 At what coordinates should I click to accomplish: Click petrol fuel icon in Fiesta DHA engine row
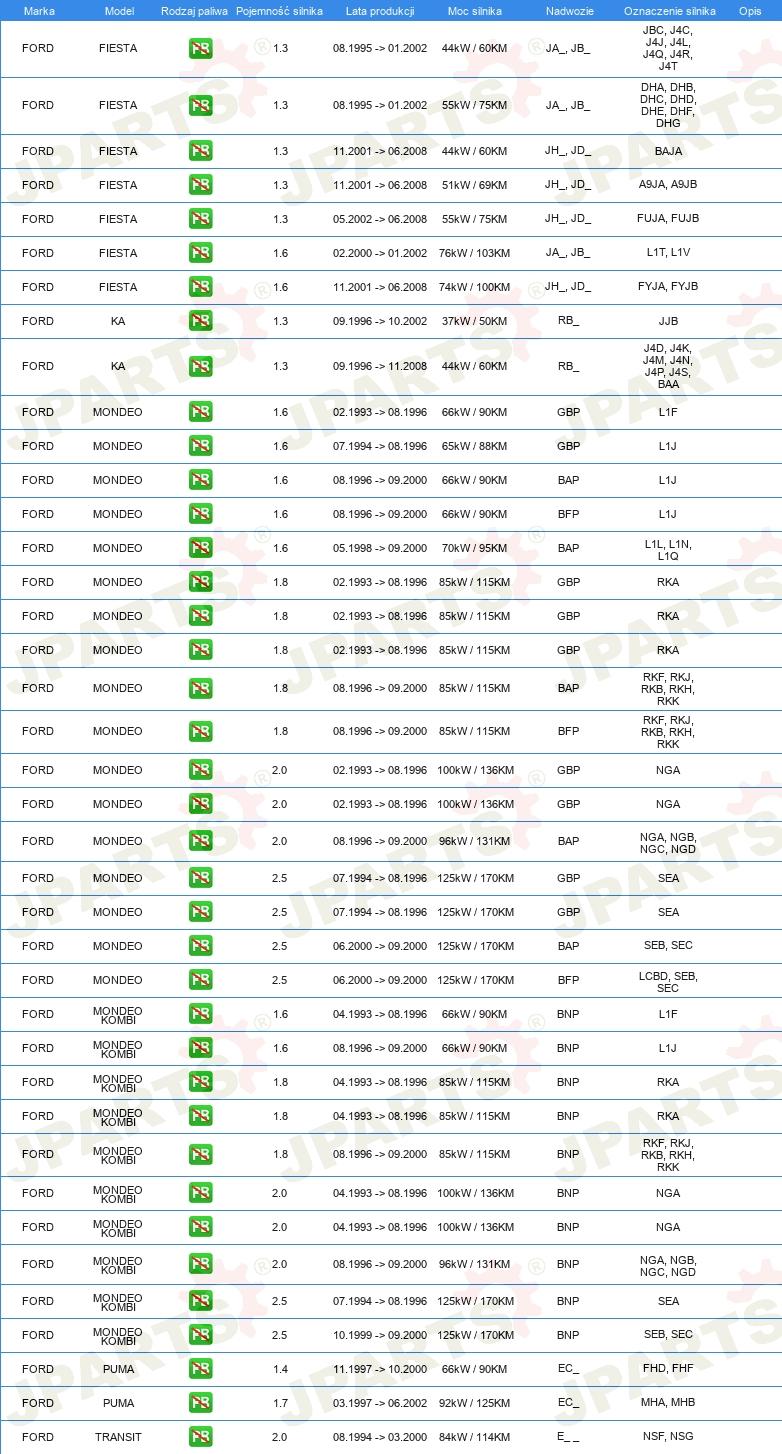pyautogui.click(x=200, y=105)
